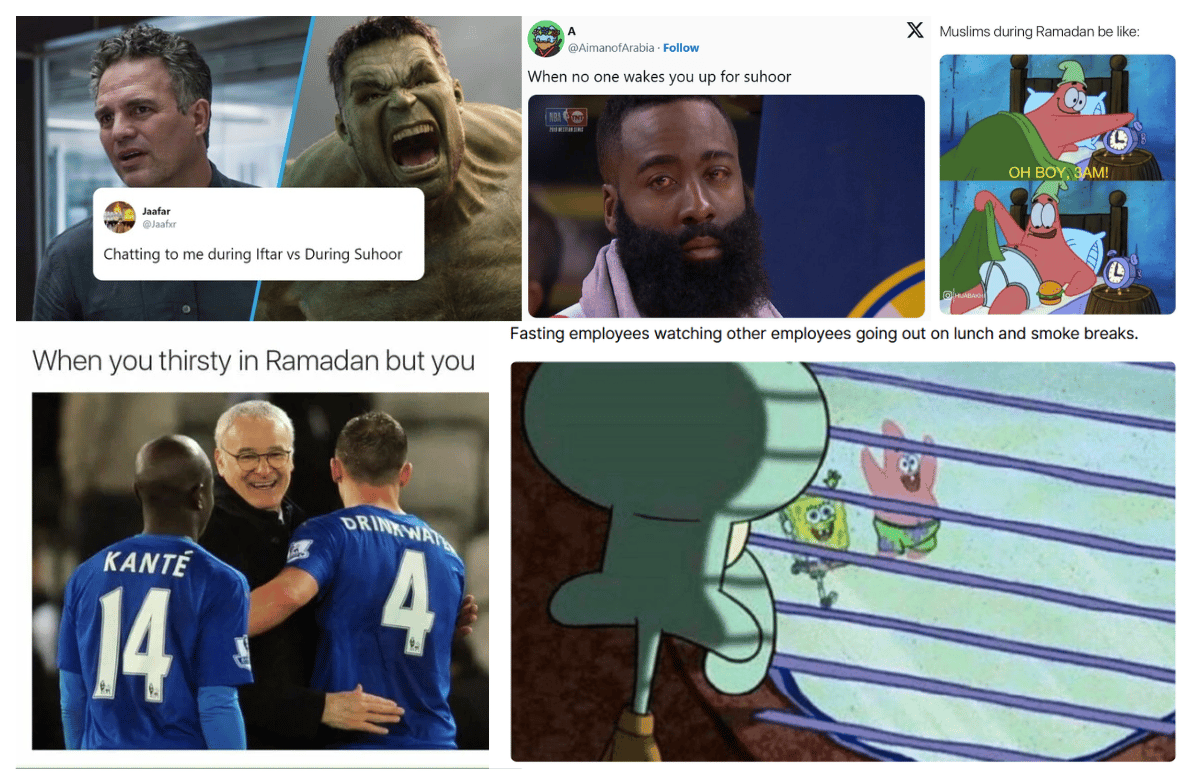Open the @AimanofArabia profile handle
The height and width of the screenshot is (778, 1192).
tap(611, 48)
